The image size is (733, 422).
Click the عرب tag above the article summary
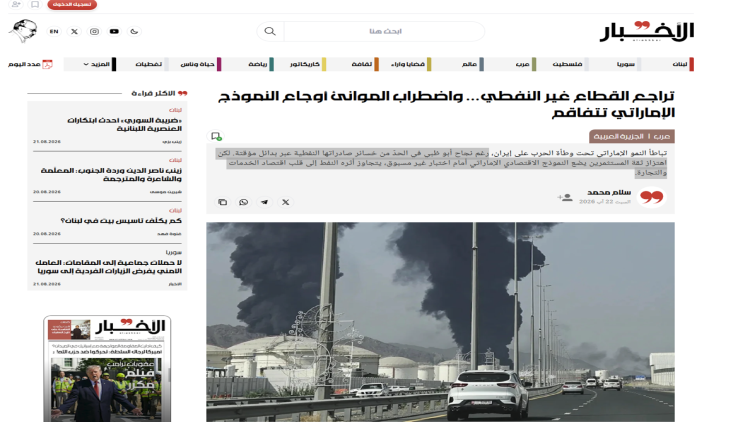click(x=661, y=136)
